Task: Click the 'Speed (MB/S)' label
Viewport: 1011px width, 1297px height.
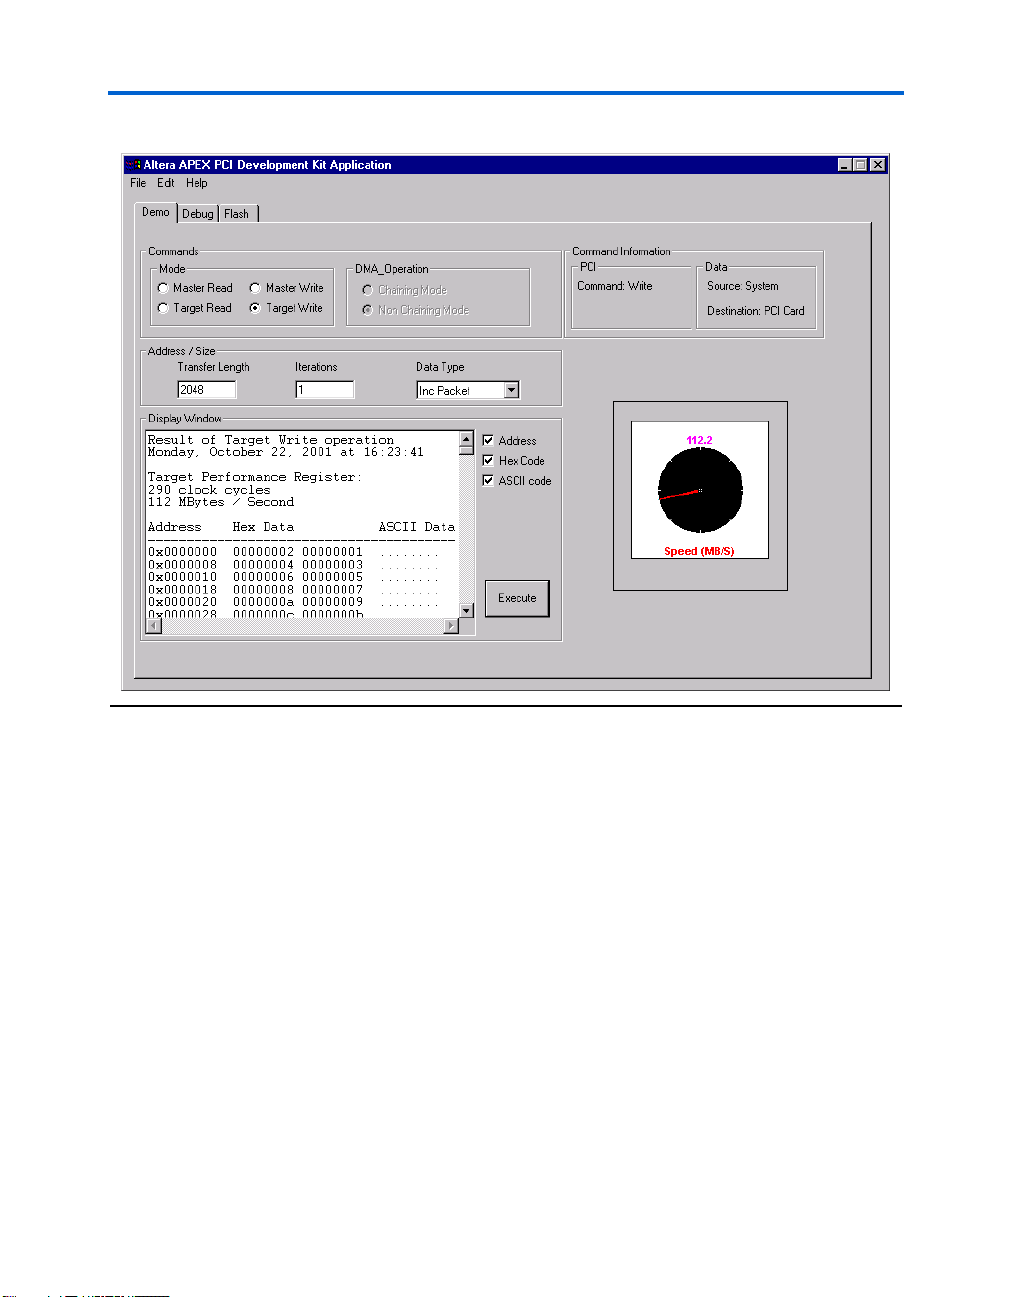Action: click(x=699, y=552)
